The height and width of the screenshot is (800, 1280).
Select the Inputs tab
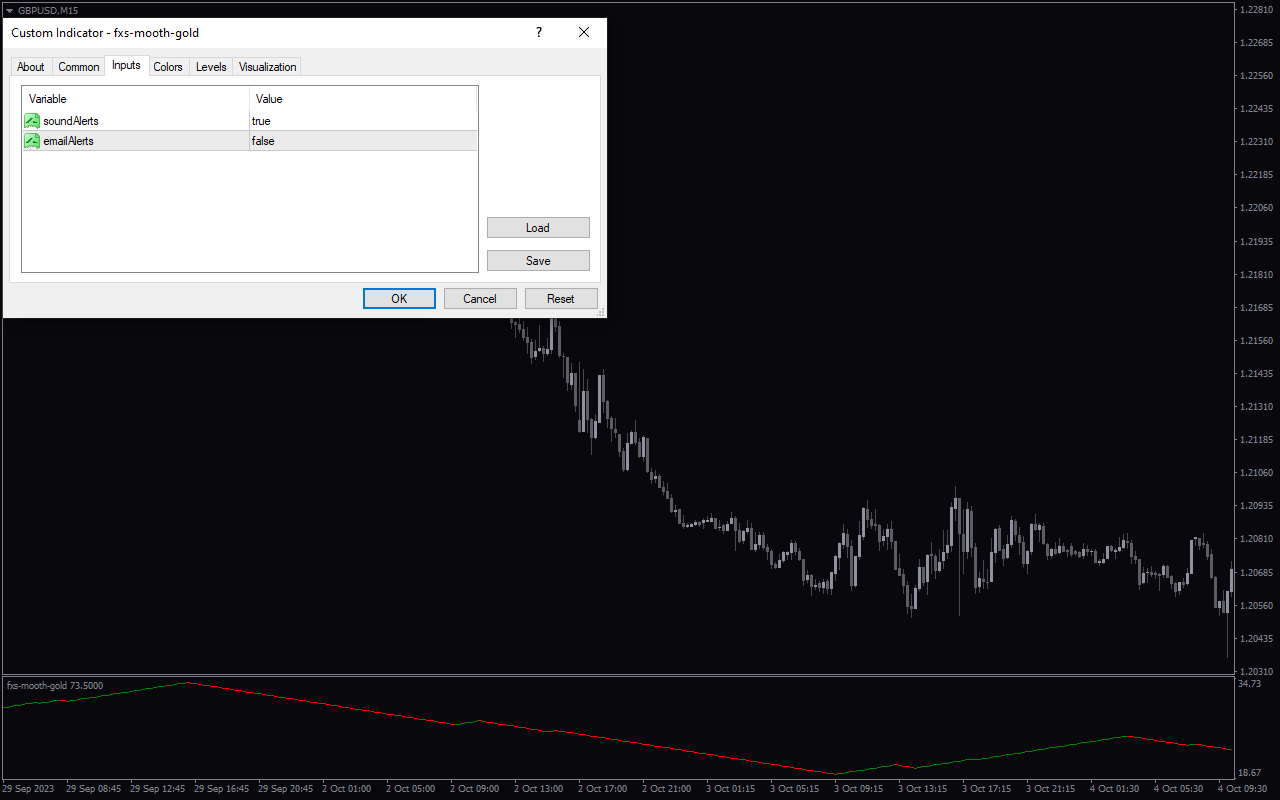click(x=126, y=65)
